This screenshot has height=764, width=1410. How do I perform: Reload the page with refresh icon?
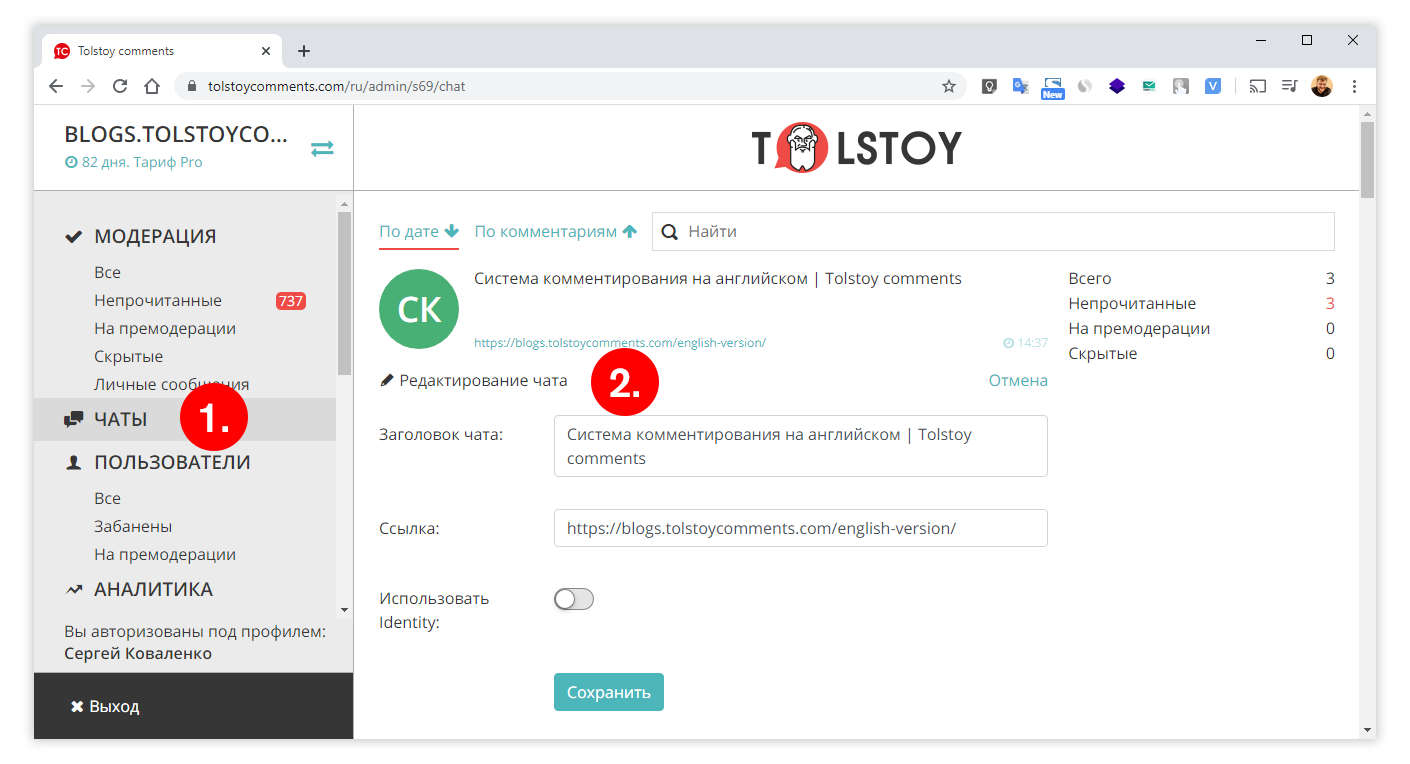pyautogui.click(x=120, y=86)
